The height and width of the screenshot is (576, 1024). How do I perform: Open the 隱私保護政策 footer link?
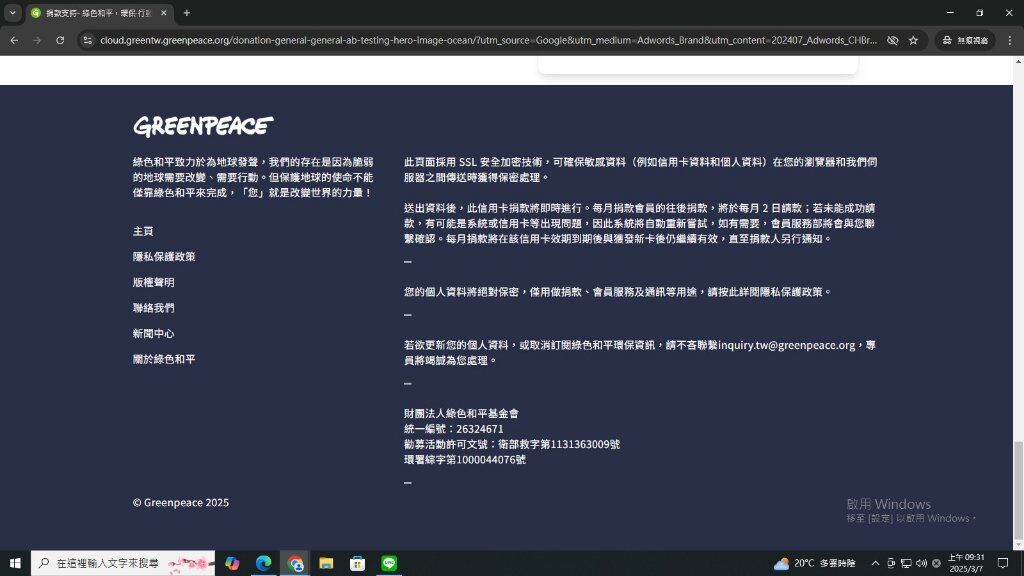[164, 257]
